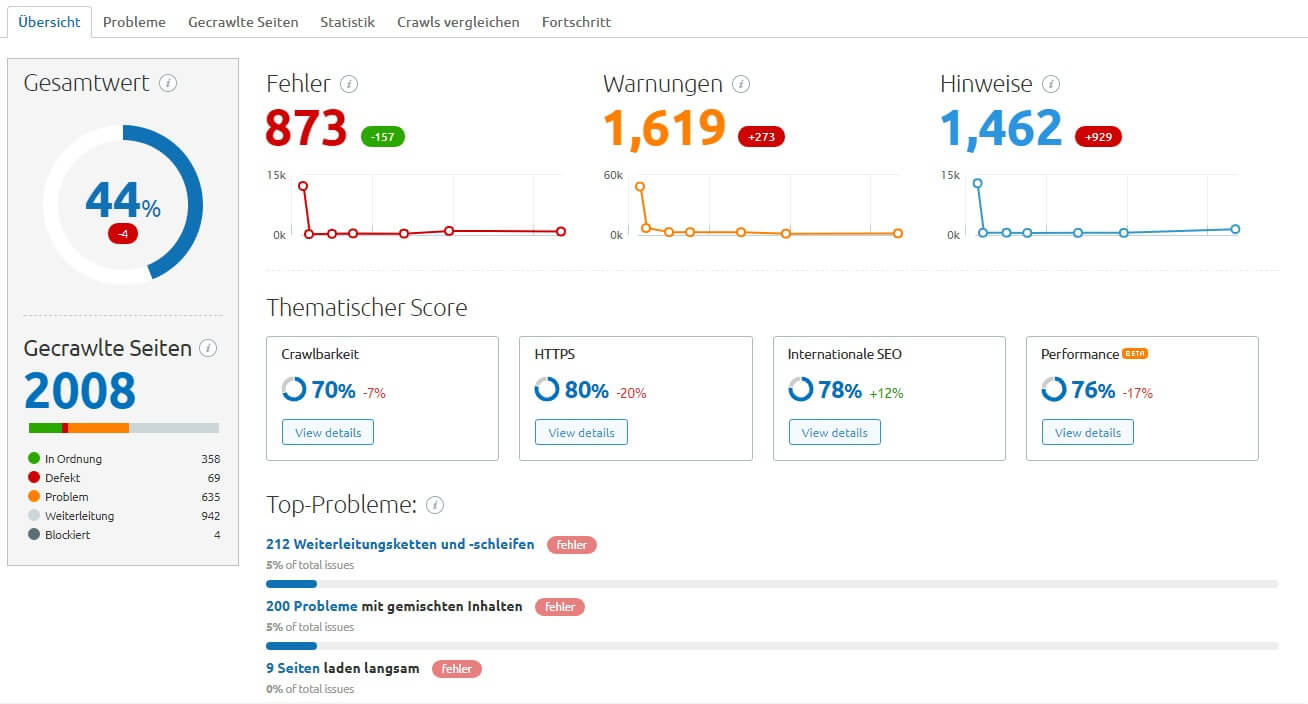Screen dimensions: 1308x704
Task: Click info icon beside Fehler heading
Action: (x=349, y=84)
